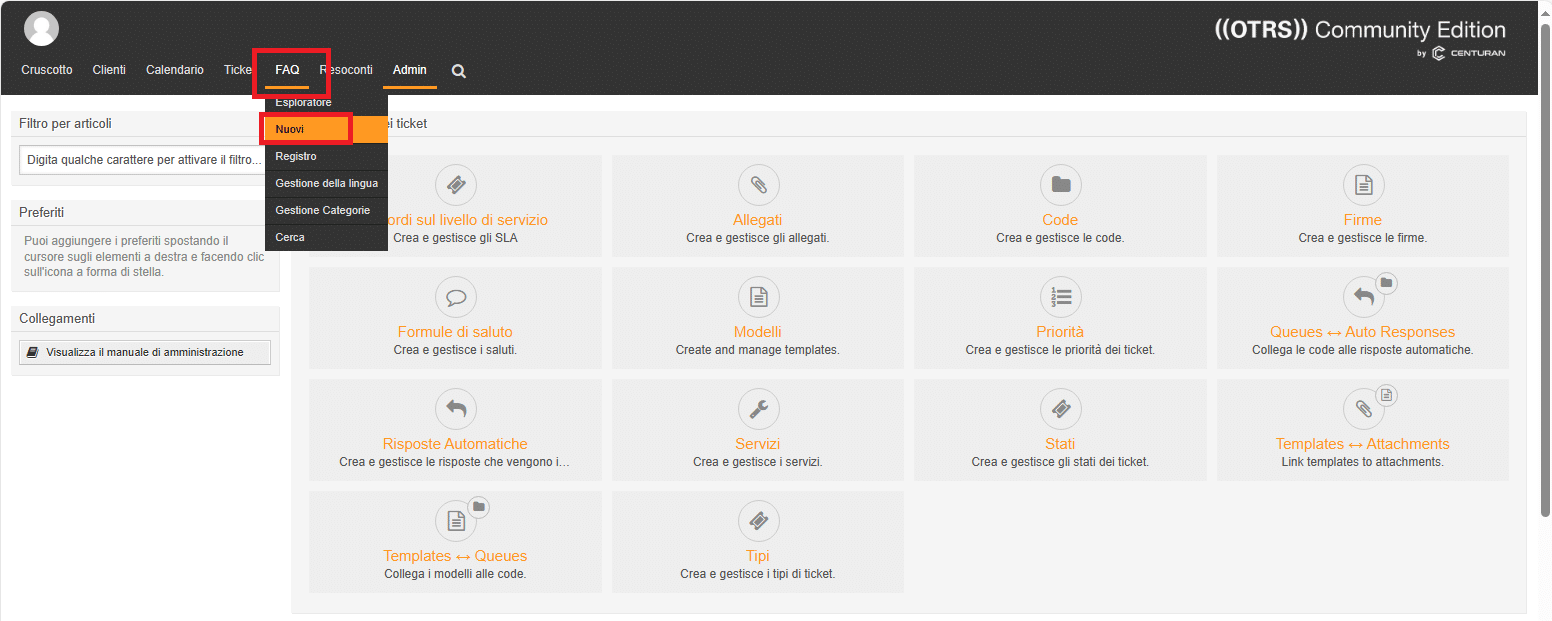Open the user avatar icon
Screen dimensions: 1552x621
41,29
